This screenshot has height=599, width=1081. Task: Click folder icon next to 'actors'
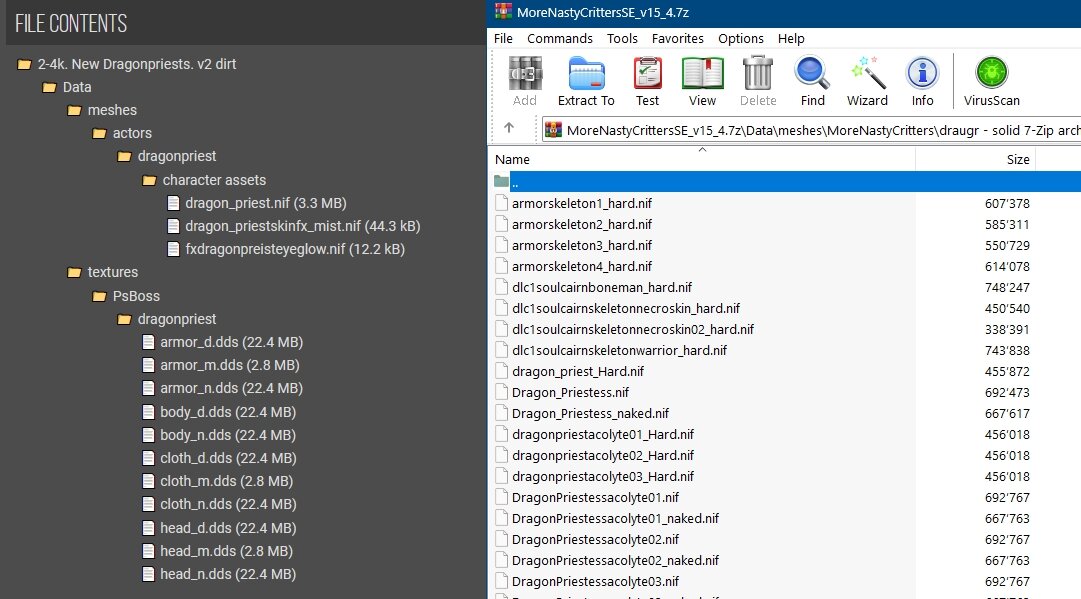(x=99, y=134)
